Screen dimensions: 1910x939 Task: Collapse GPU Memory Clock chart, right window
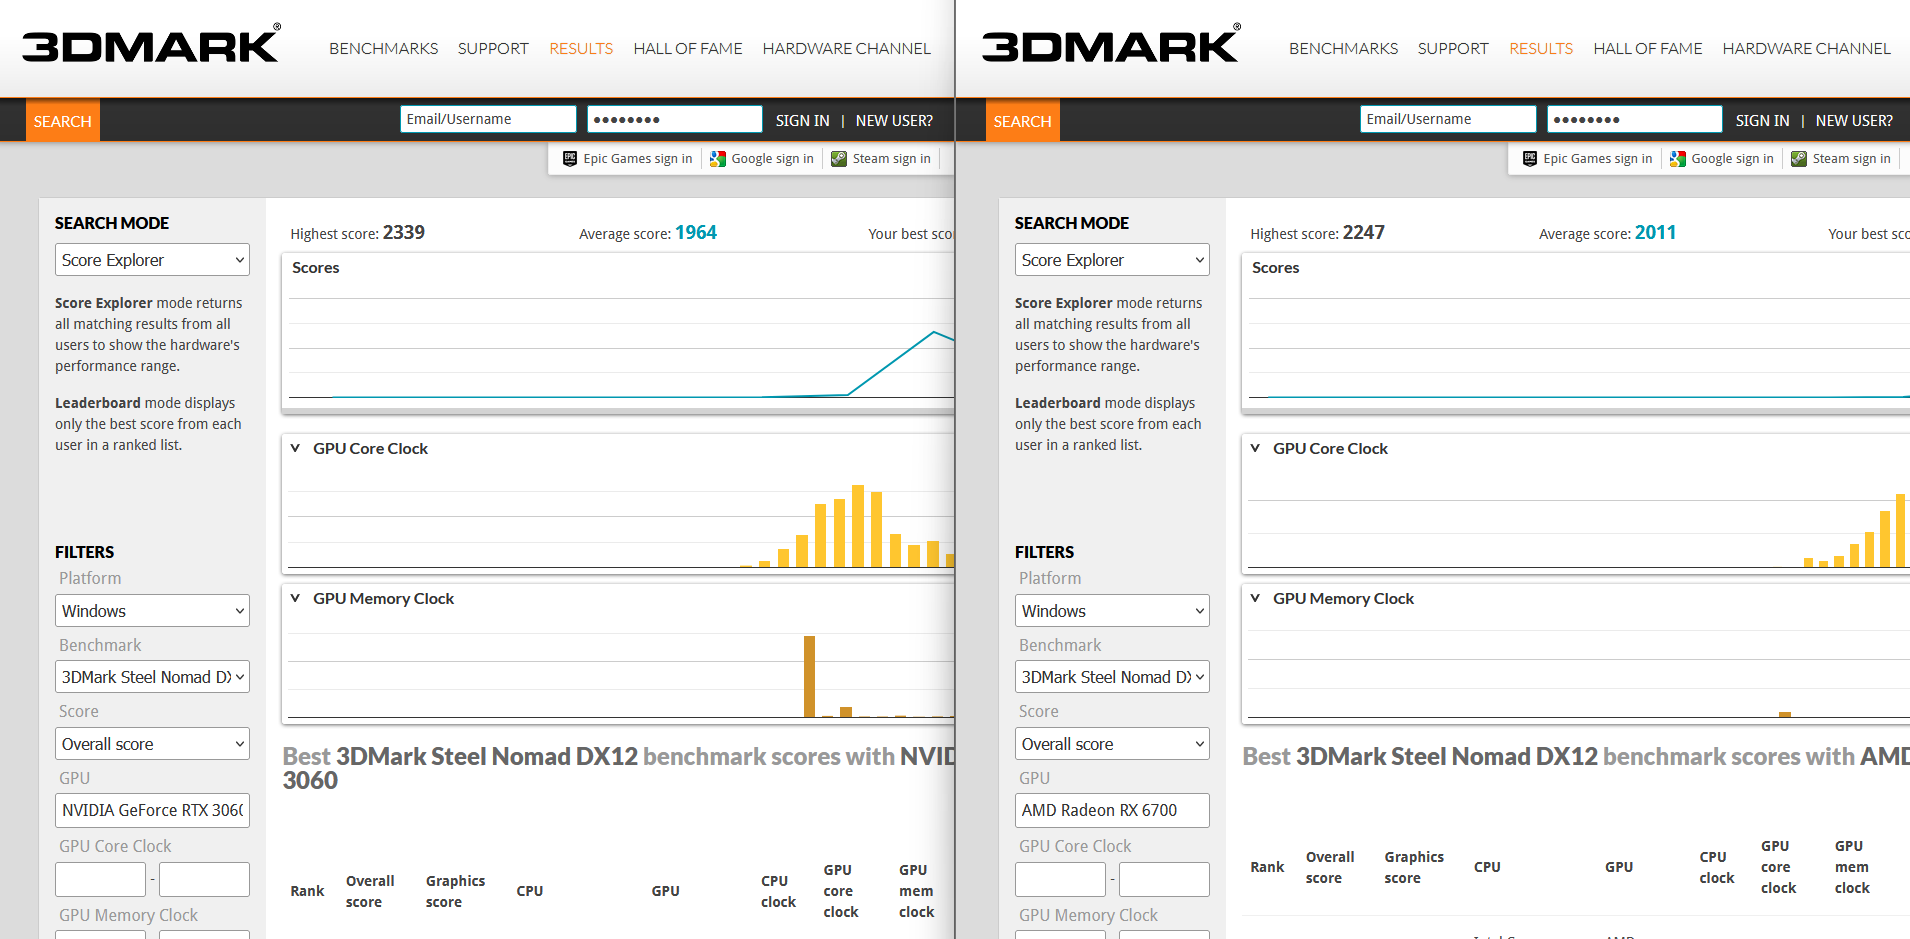1255,598
